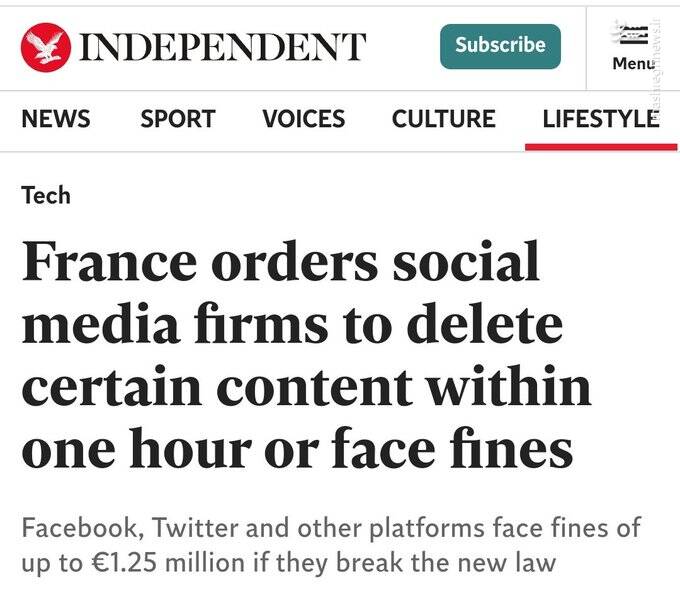
Task: Click the Independent eagle logo icon
Action: (44, 45)
